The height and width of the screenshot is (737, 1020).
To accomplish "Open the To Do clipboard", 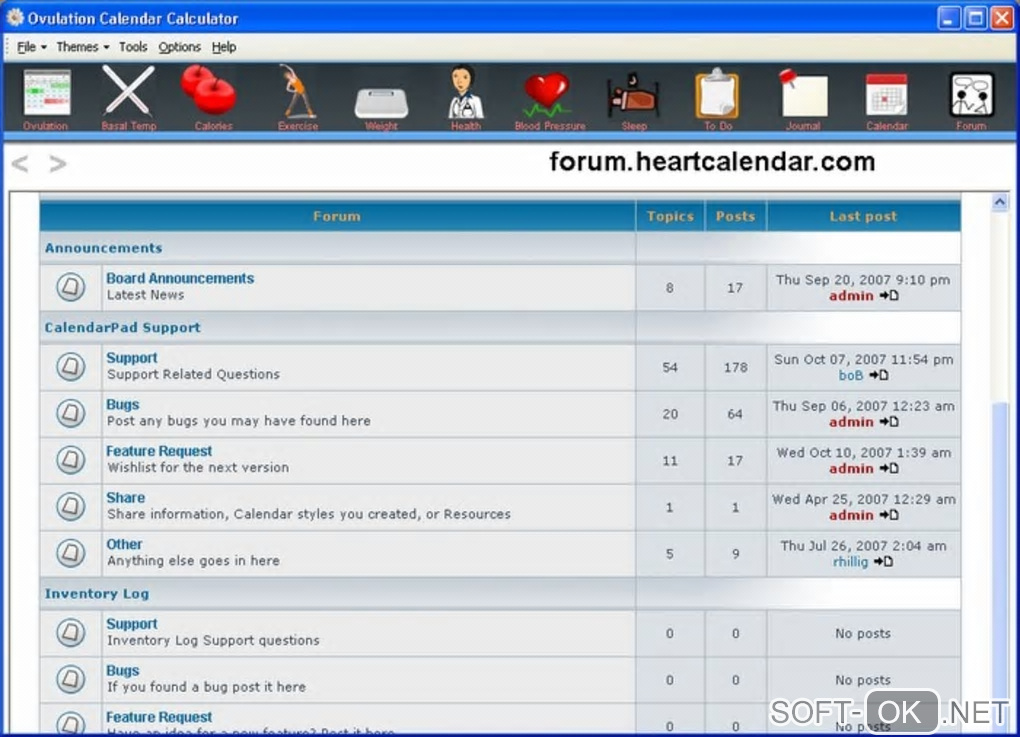I will pos(718,99).
